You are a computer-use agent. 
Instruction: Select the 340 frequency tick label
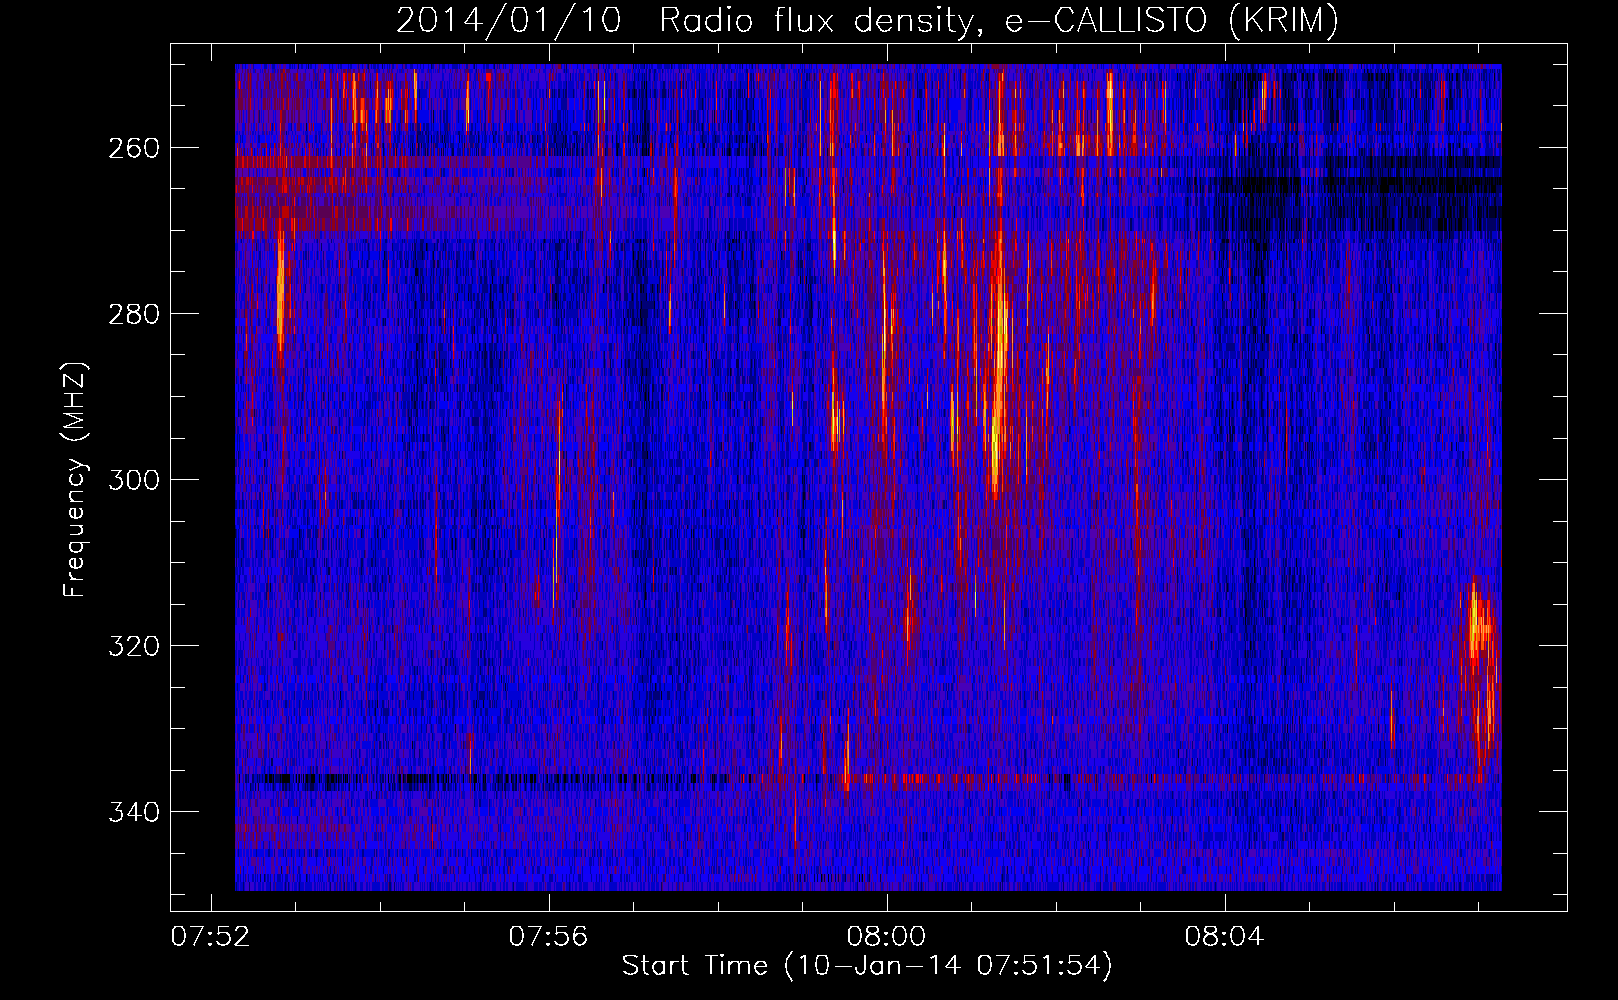(x=134, y=812)
